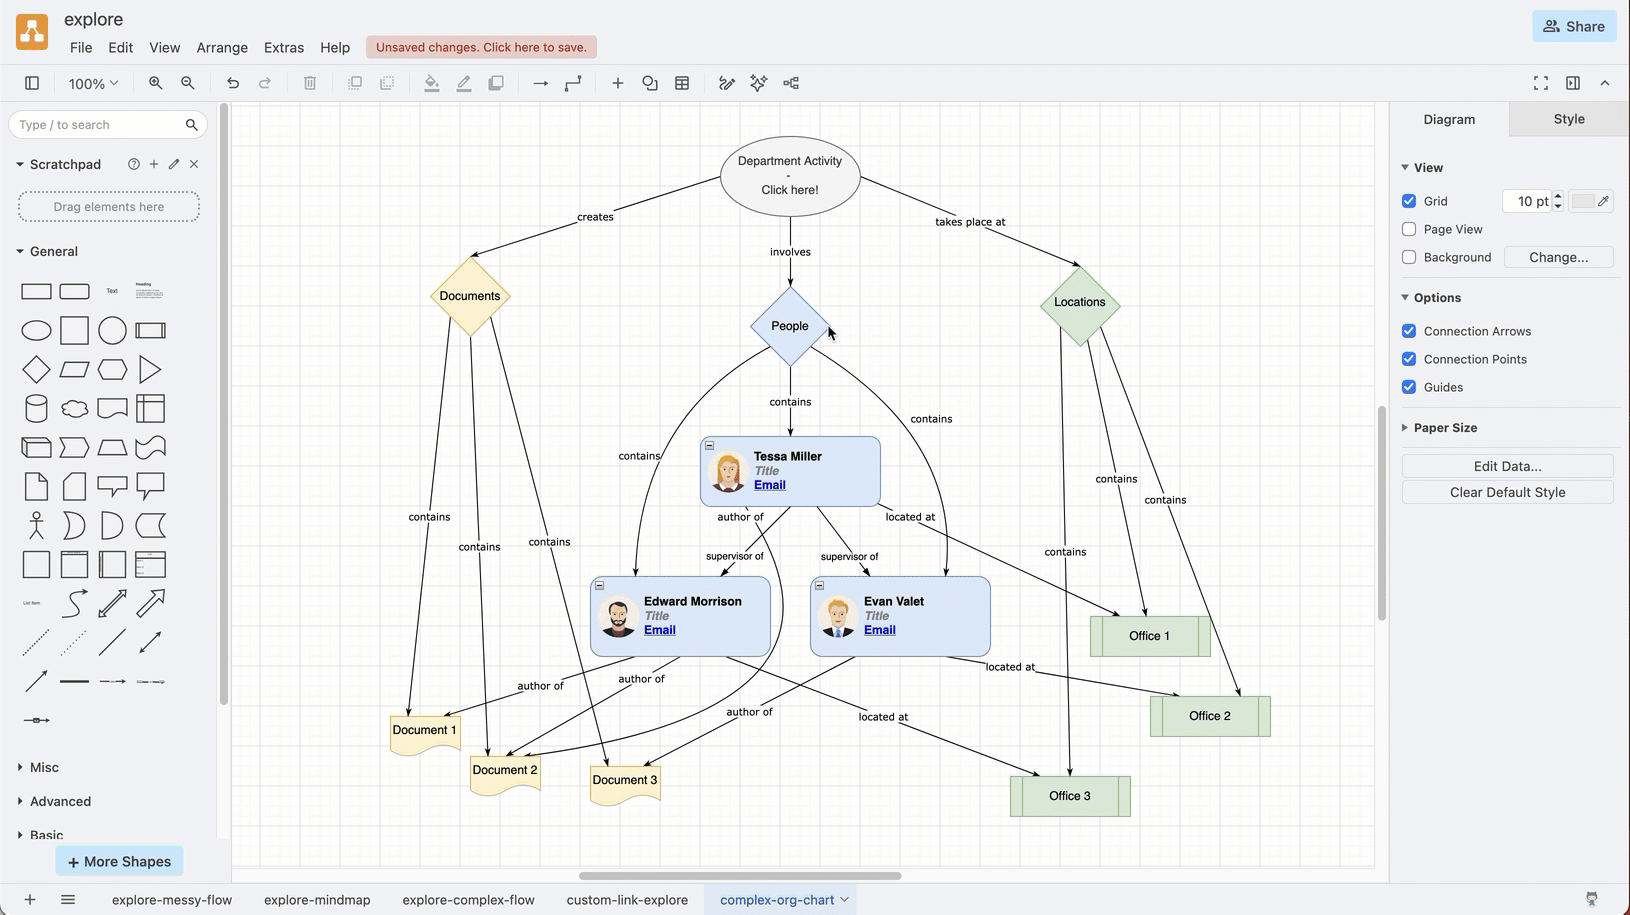Screen dimensions: 1630x915
Task: Select the cloud shape in General
Action: pos(74,409)
